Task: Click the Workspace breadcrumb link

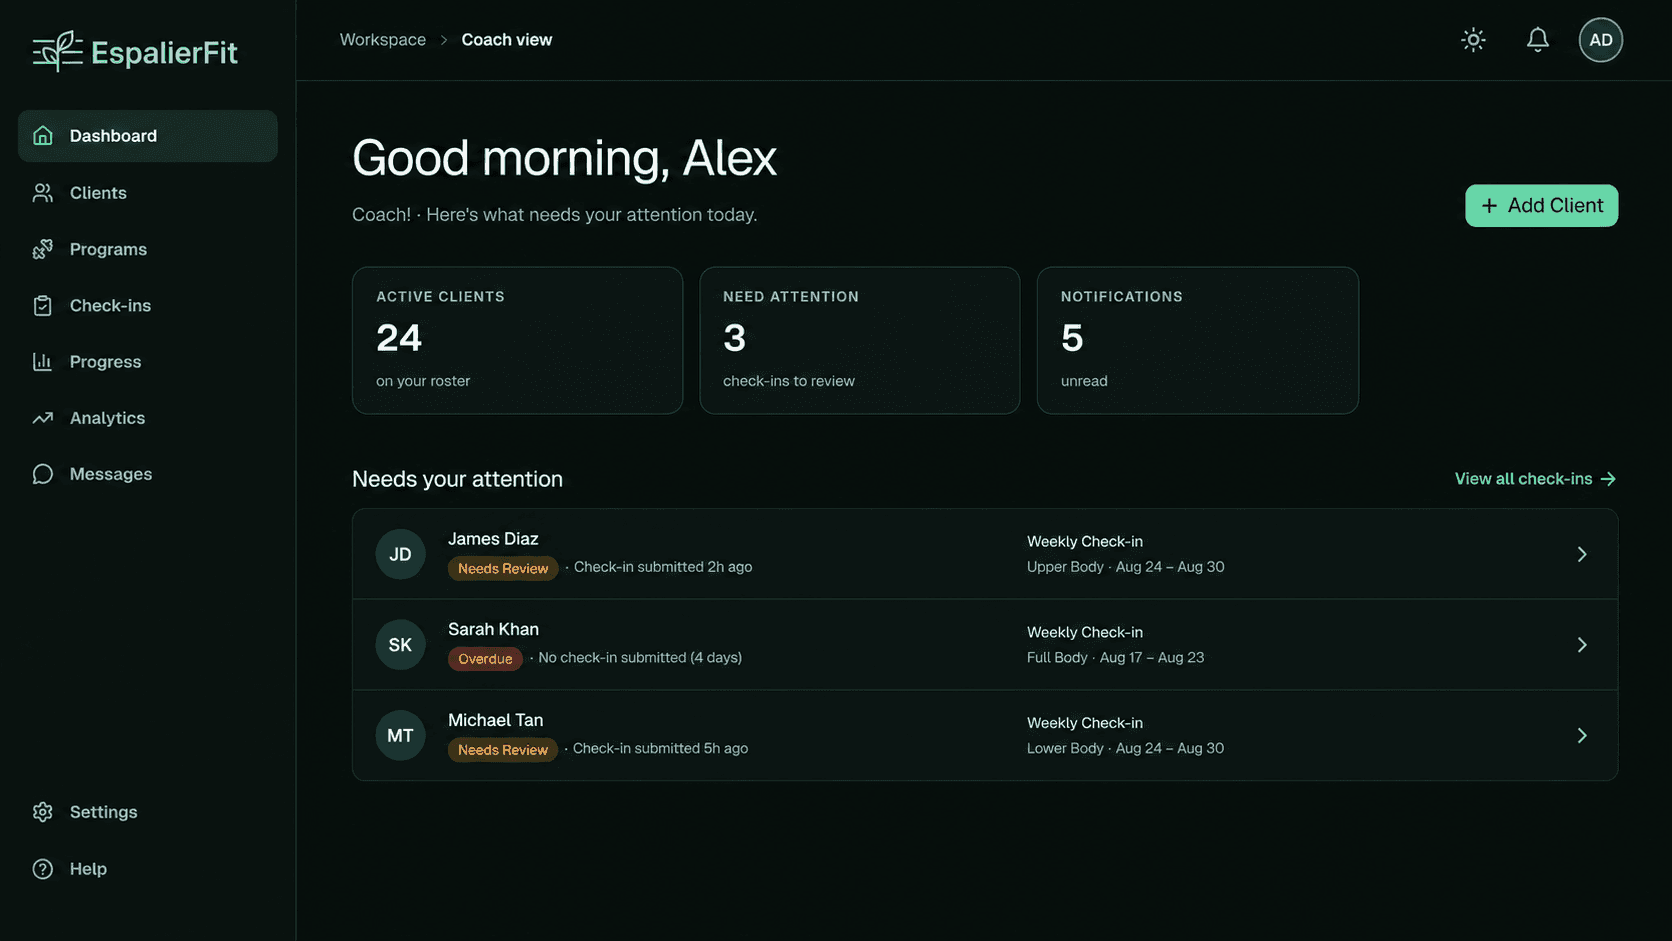Action: pyautogui.click(x=382, y=40)
